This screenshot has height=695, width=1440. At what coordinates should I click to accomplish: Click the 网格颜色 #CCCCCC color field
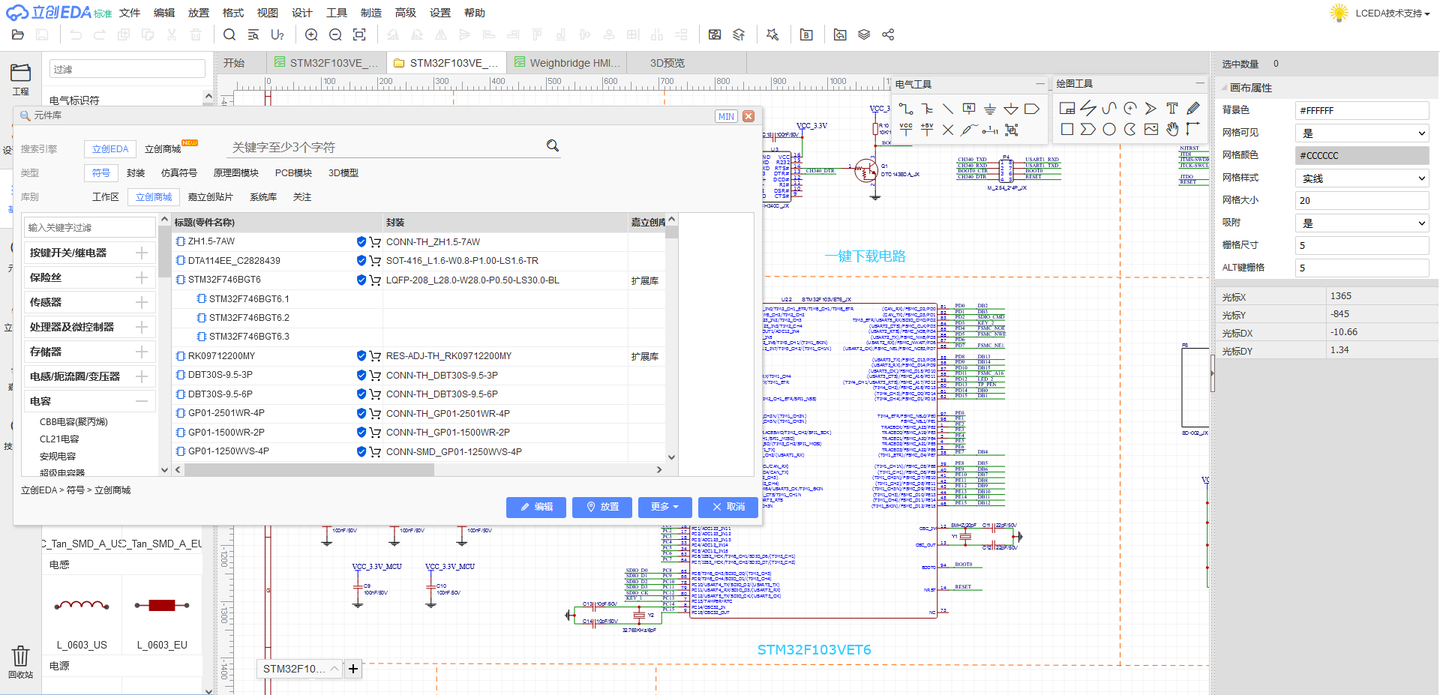1361,156
